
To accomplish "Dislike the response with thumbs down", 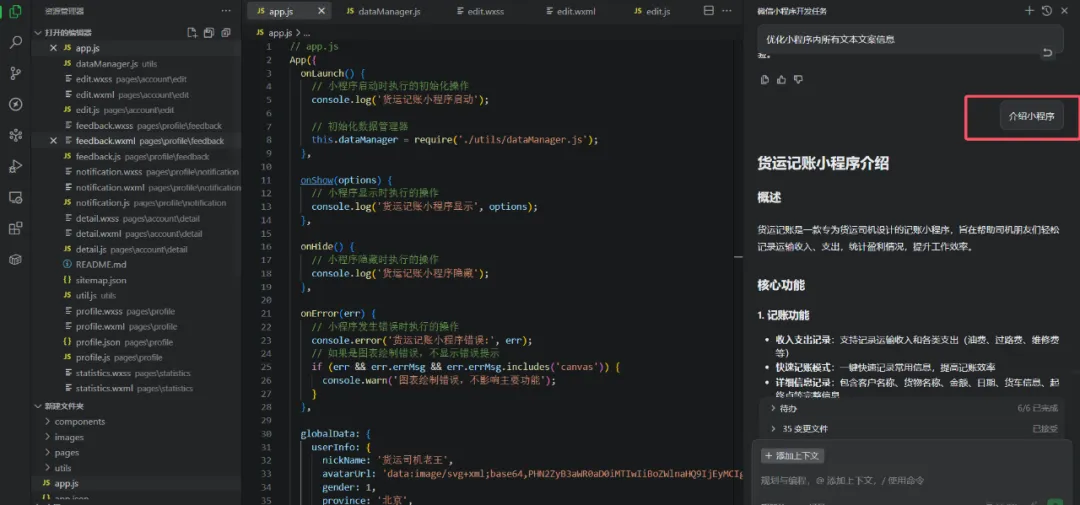I will coord(798,80).
